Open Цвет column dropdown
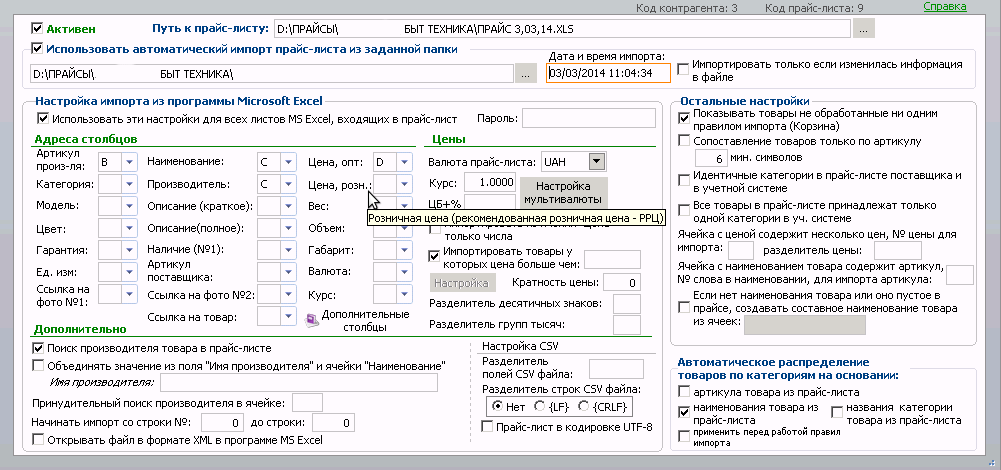1001x470 pixels. point(129,229)
